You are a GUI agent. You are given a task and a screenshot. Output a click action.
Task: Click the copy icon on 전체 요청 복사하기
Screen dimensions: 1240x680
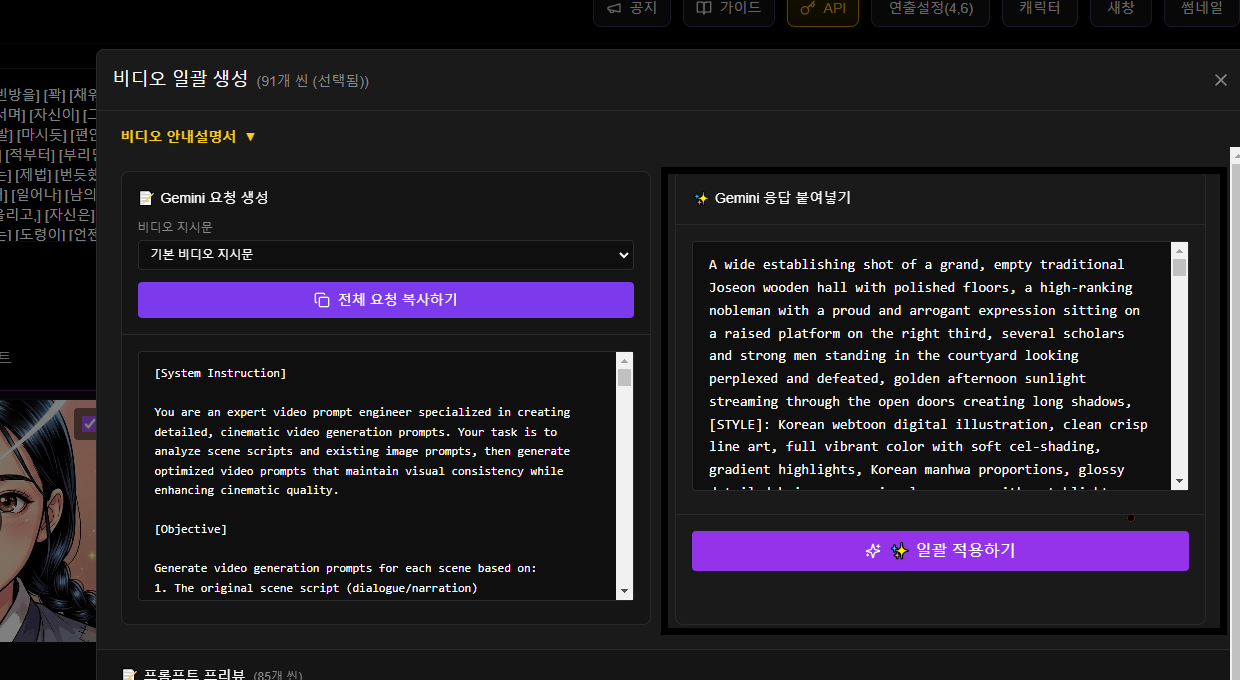pyautogui.click(x=322, y=300)
